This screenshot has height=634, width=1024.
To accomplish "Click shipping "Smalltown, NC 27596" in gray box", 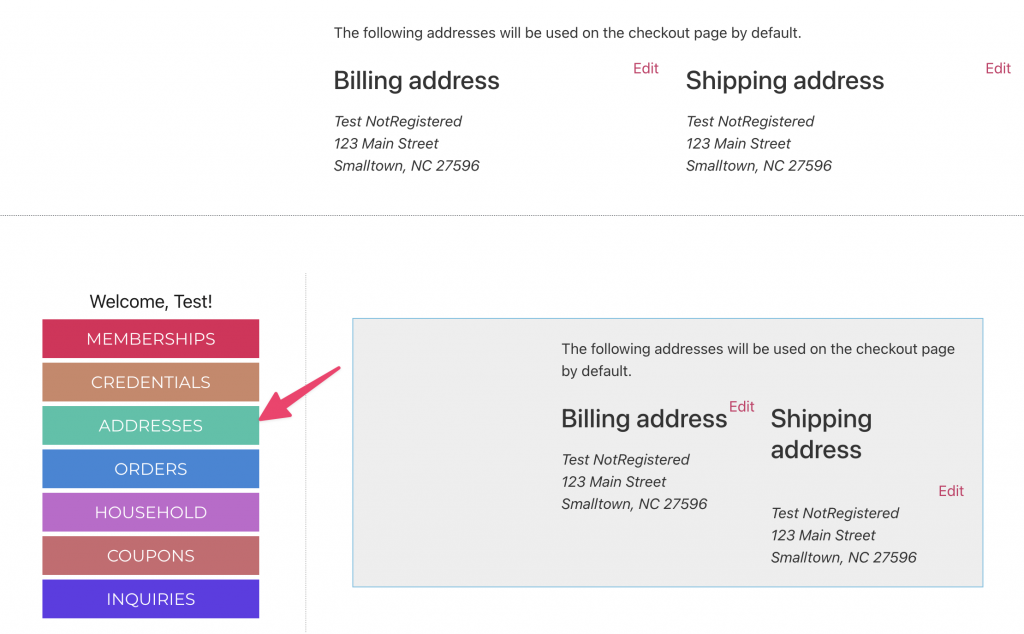I will pyautogui.click(x=843, y=557).
